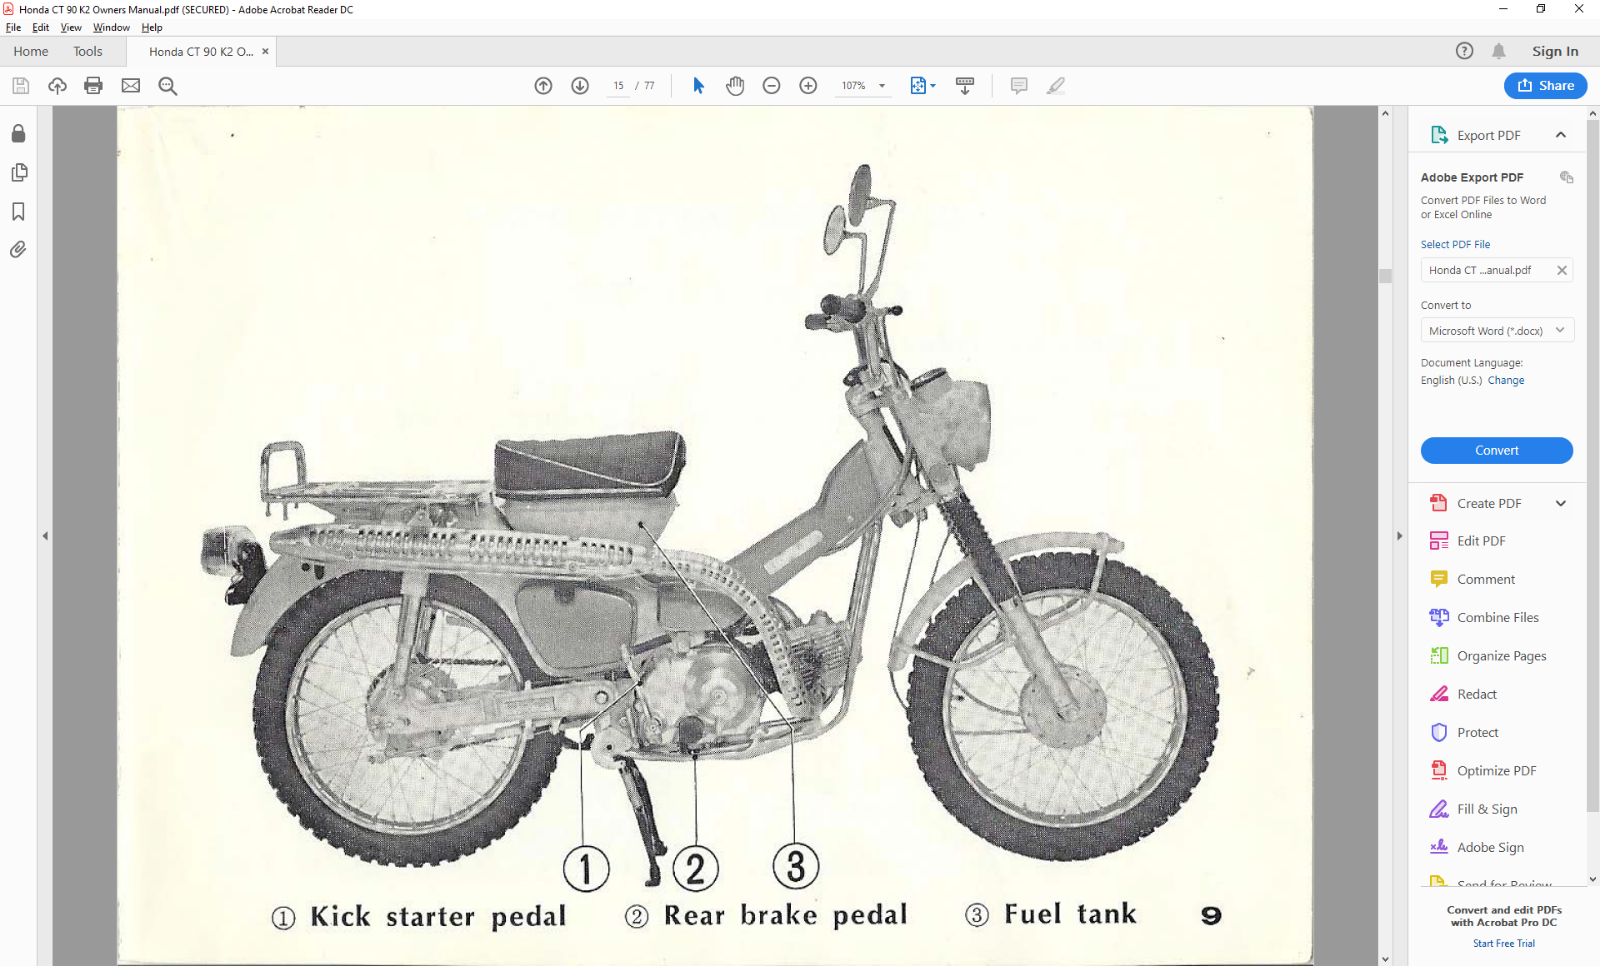The height and width of the screenshot is (966, 1600).
Task: Open the Comment tool from right panel
Action: tap(1483, 578)
